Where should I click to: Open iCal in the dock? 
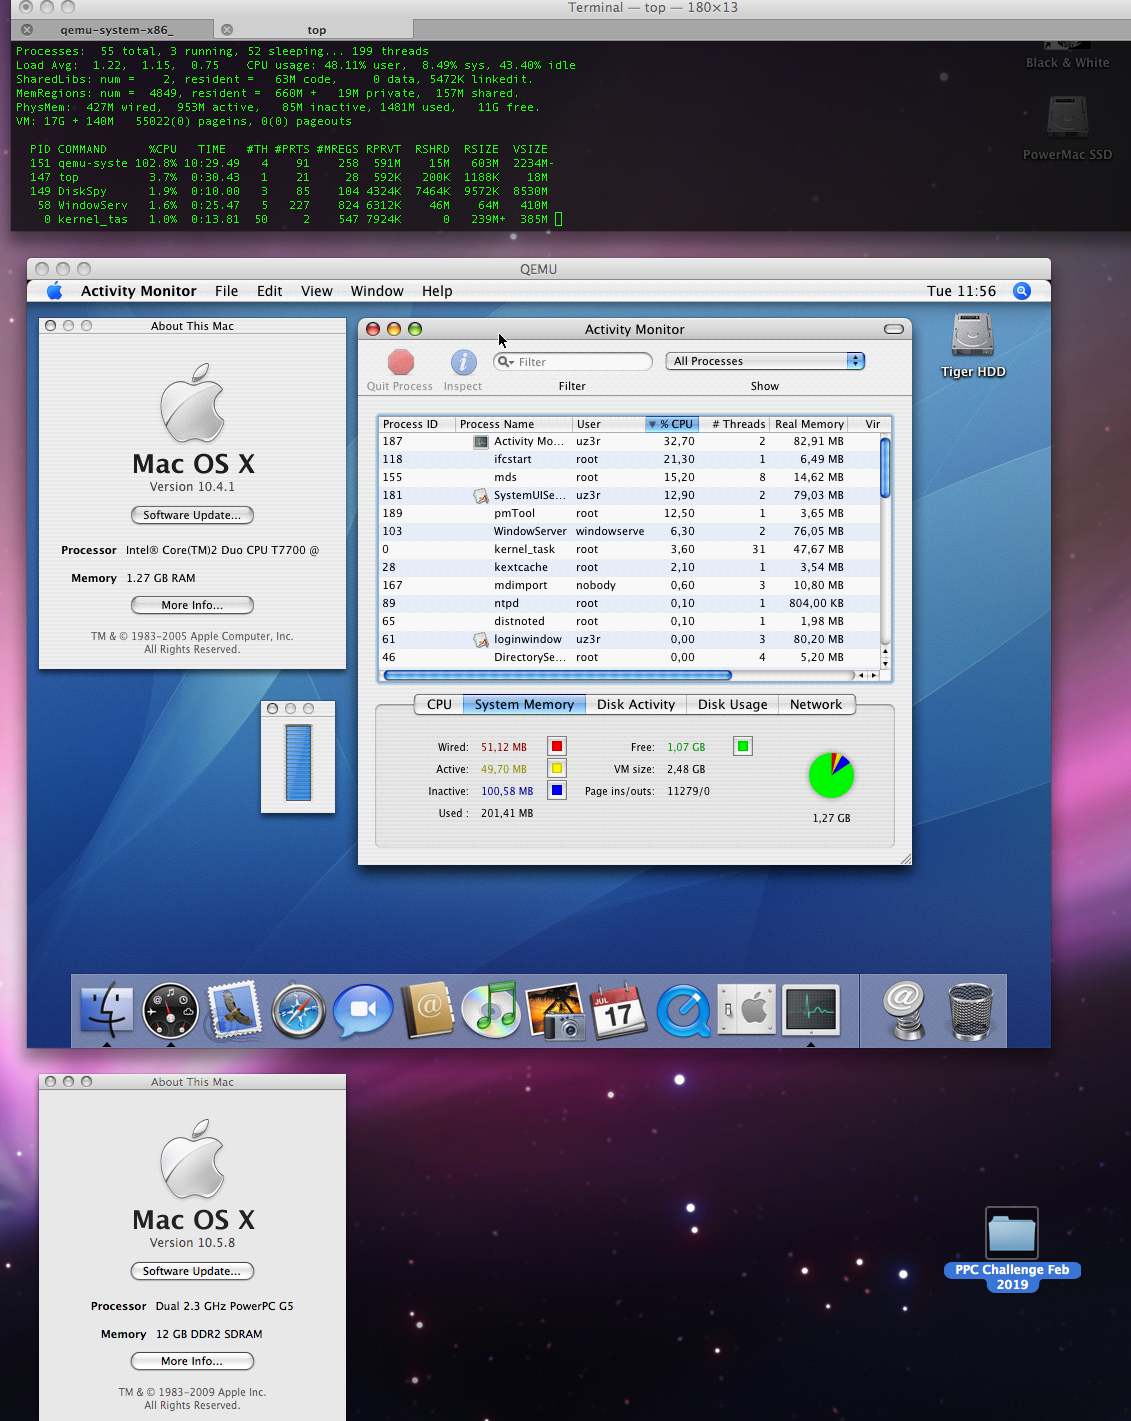[x=619, y=1010]
